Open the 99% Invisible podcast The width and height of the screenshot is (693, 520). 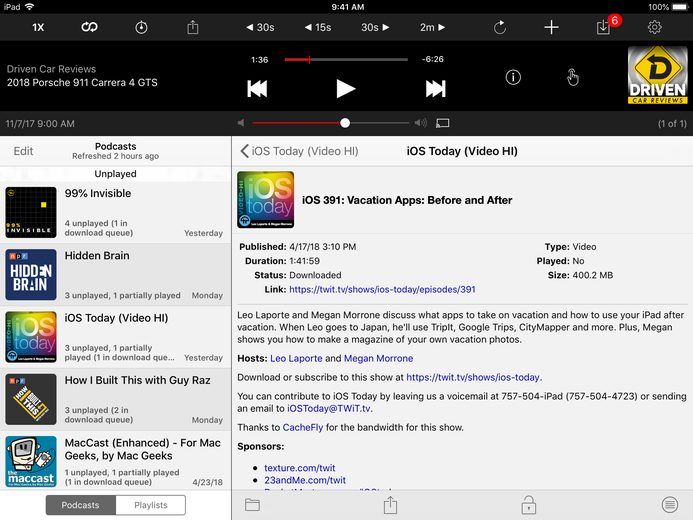(115, 213)
